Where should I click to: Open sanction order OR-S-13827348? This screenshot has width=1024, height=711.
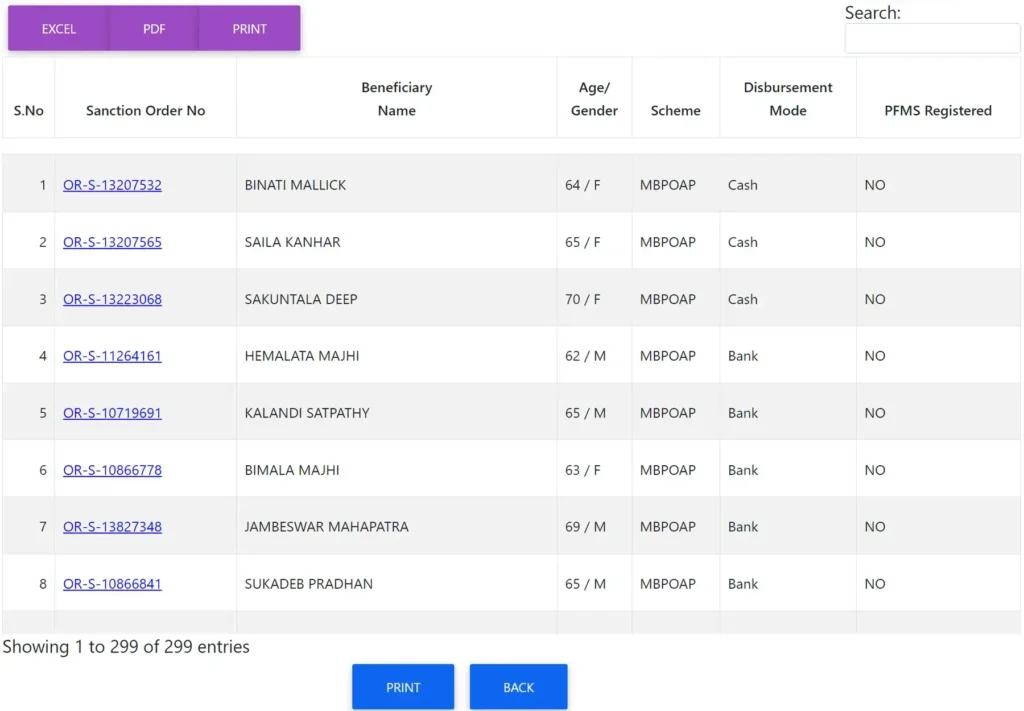112,527
